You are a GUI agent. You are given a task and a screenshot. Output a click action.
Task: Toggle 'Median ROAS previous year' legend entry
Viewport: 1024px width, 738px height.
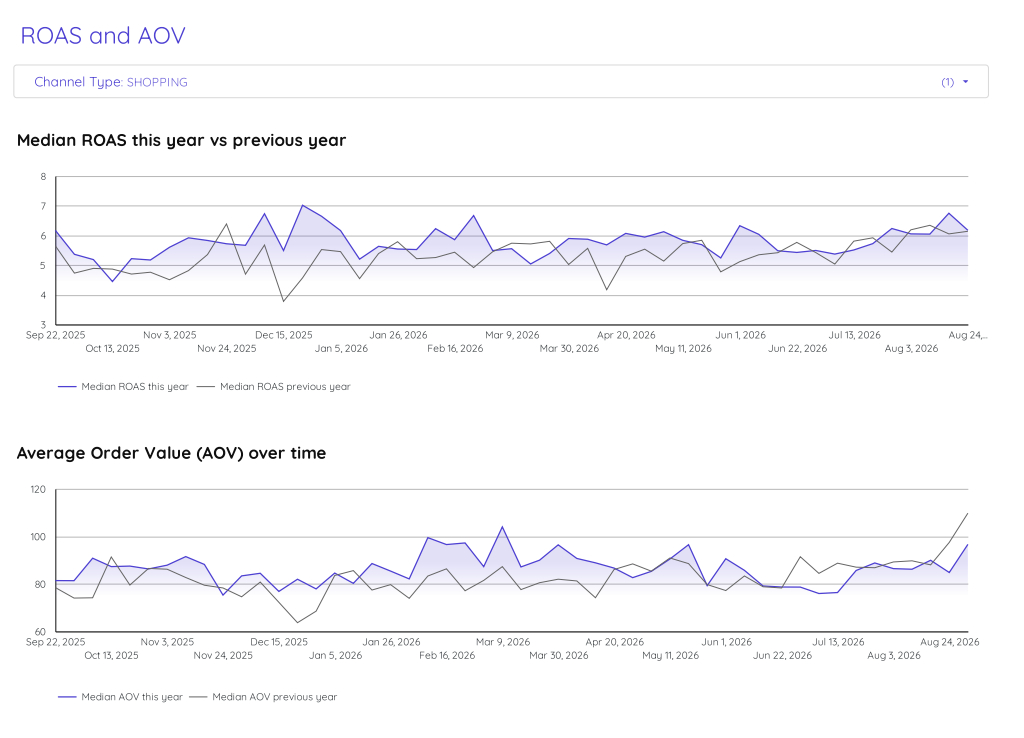click(x=274, y=387)
